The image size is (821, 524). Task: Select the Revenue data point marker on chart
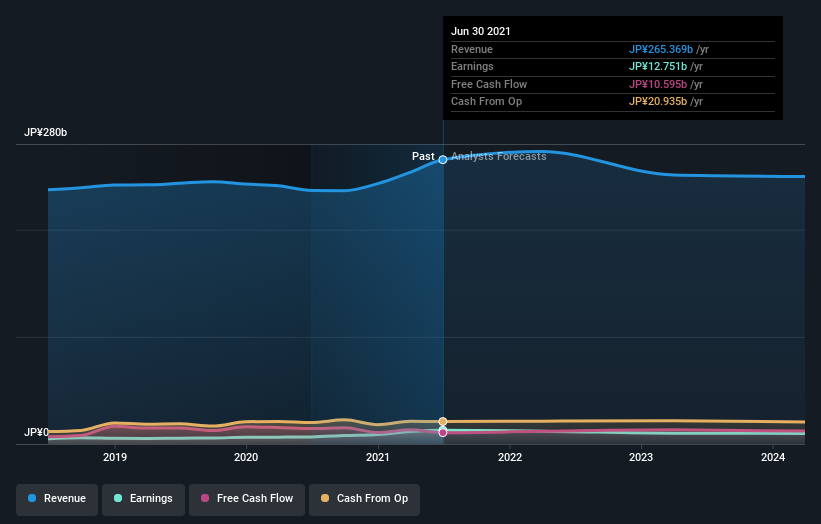(443, 160)
